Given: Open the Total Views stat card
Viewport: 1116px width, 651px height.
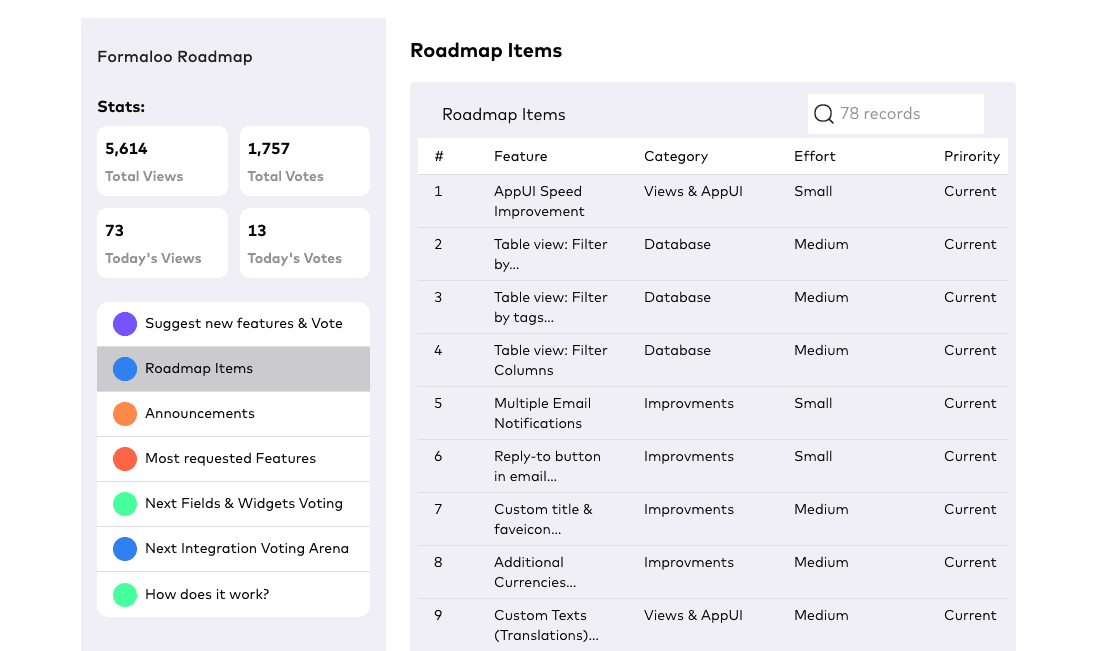Looking at the screenshot, I should click(x=162, y=161).
